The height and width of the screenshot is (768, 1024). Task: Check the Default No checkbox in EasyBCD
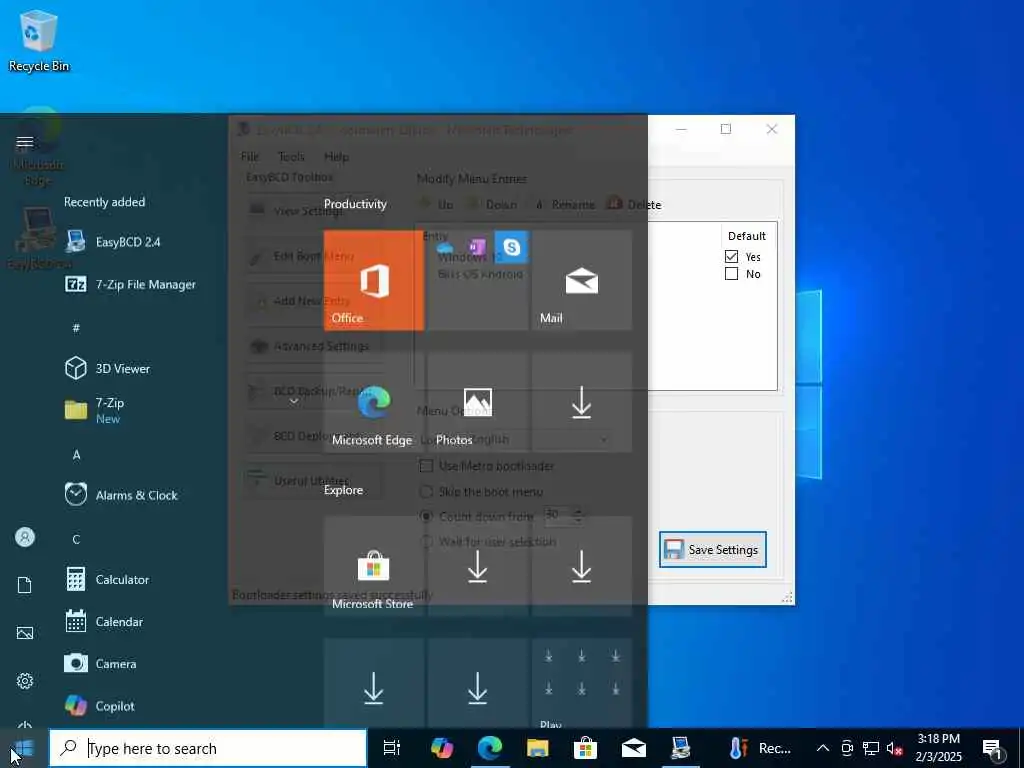[x=731, y=274]
